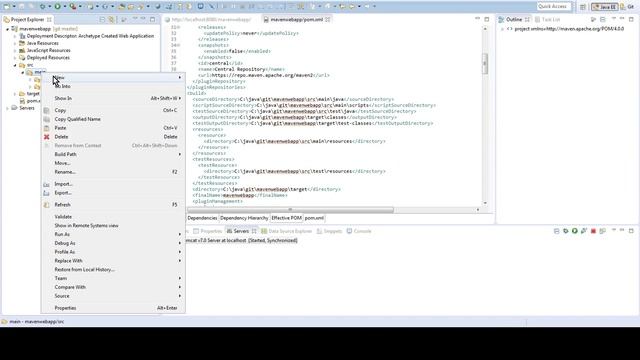Switch to Dependency Hierarchy tab
Image resolution: width=640 pixels, height=360 pixels.
pyautogui.click(x=244, y=218)
